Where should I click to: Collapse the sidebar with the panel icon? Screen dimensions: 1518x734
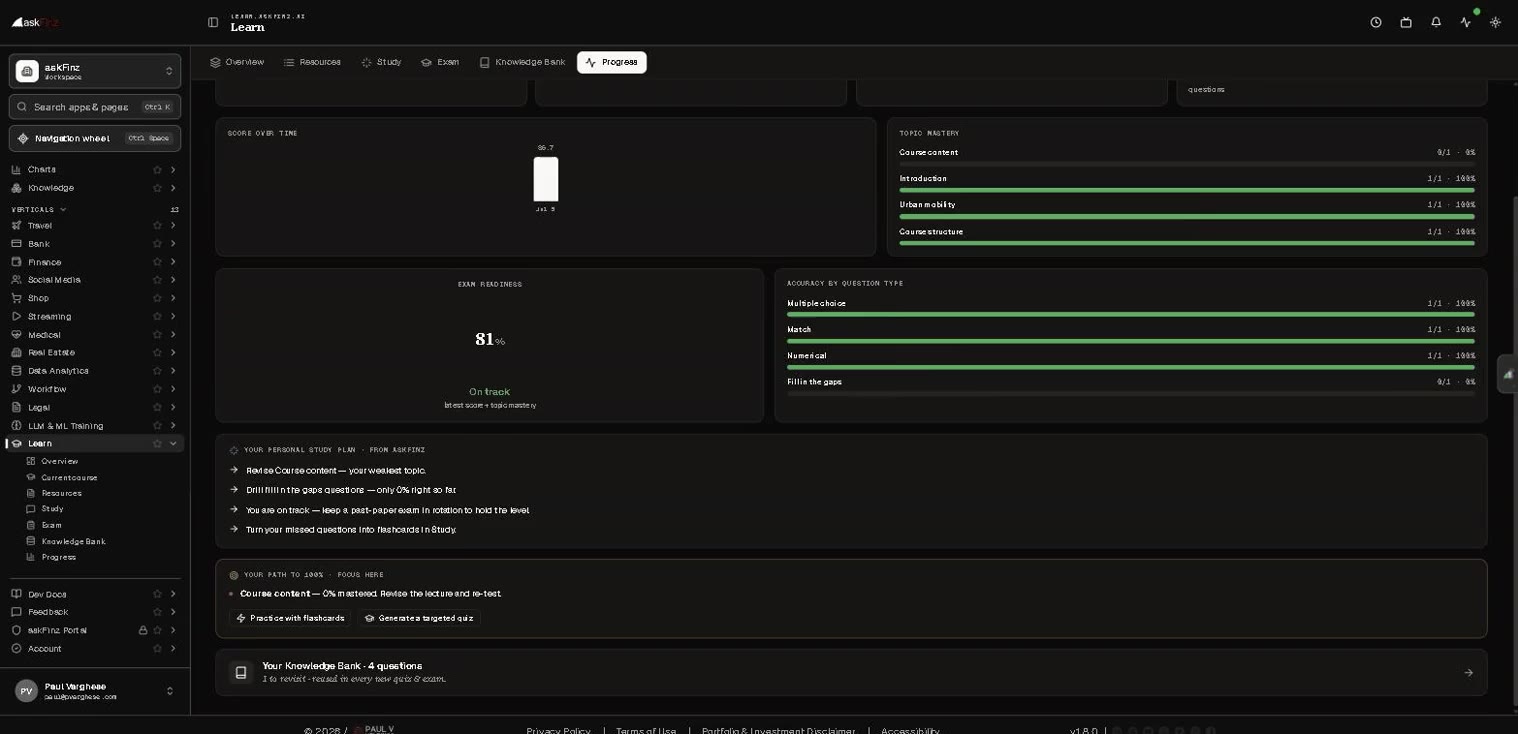[x=213, y=22]
